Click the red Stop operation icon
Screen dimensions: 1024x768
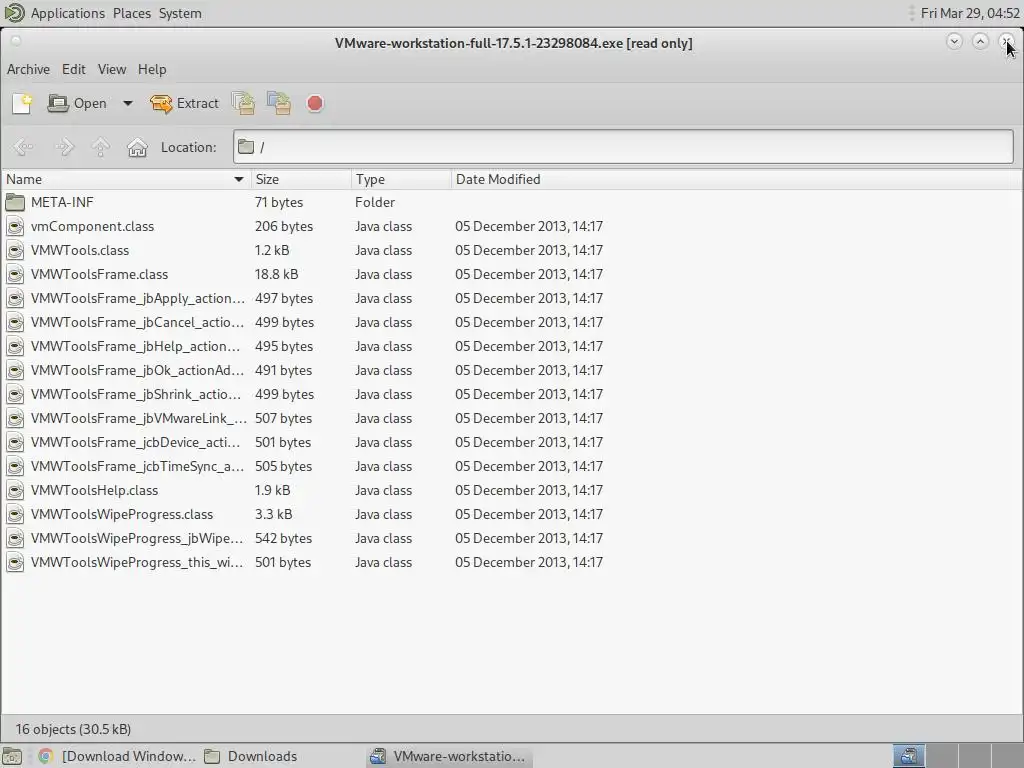(315, 103)
